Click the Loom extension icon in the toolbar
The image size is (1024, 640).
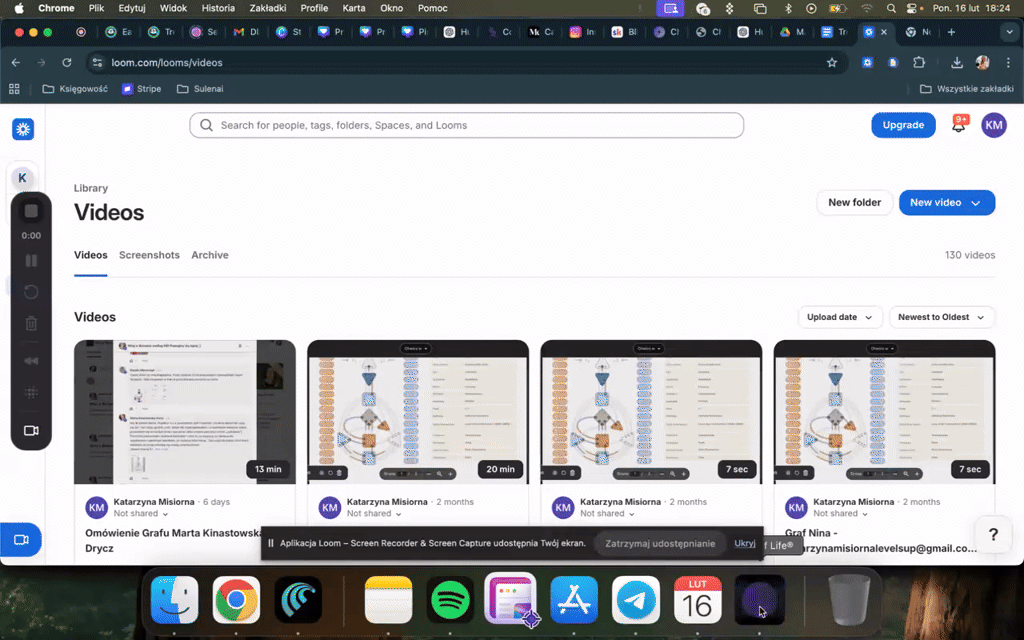tap(867, 63)
